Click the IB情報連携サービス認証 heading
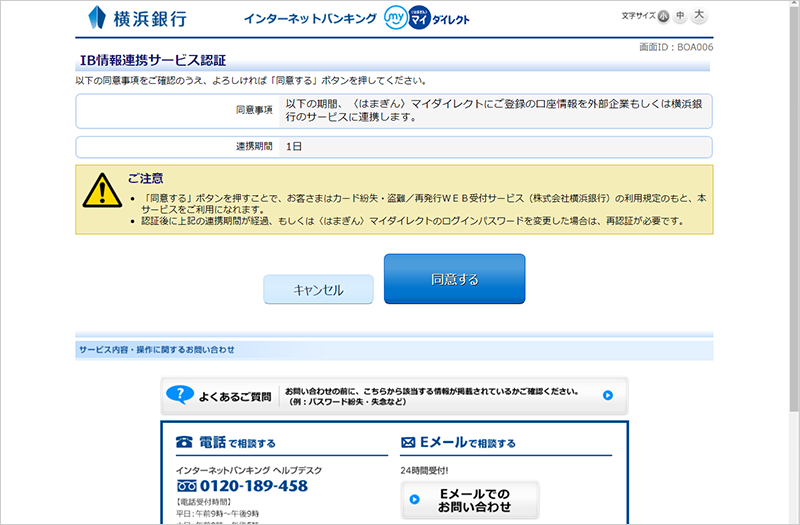This screenshot has height=525, width=800. tap(153, 60)
